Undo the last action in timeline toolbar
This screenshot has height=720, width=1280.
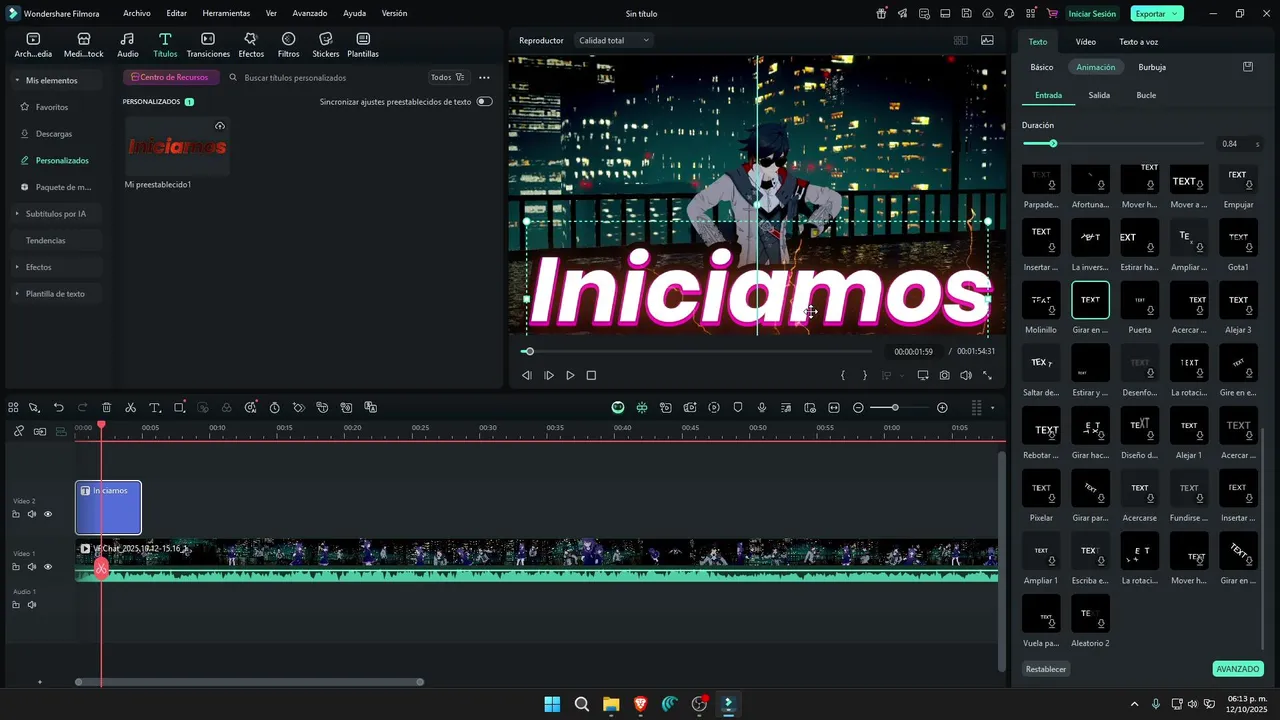tap(59, 408)
